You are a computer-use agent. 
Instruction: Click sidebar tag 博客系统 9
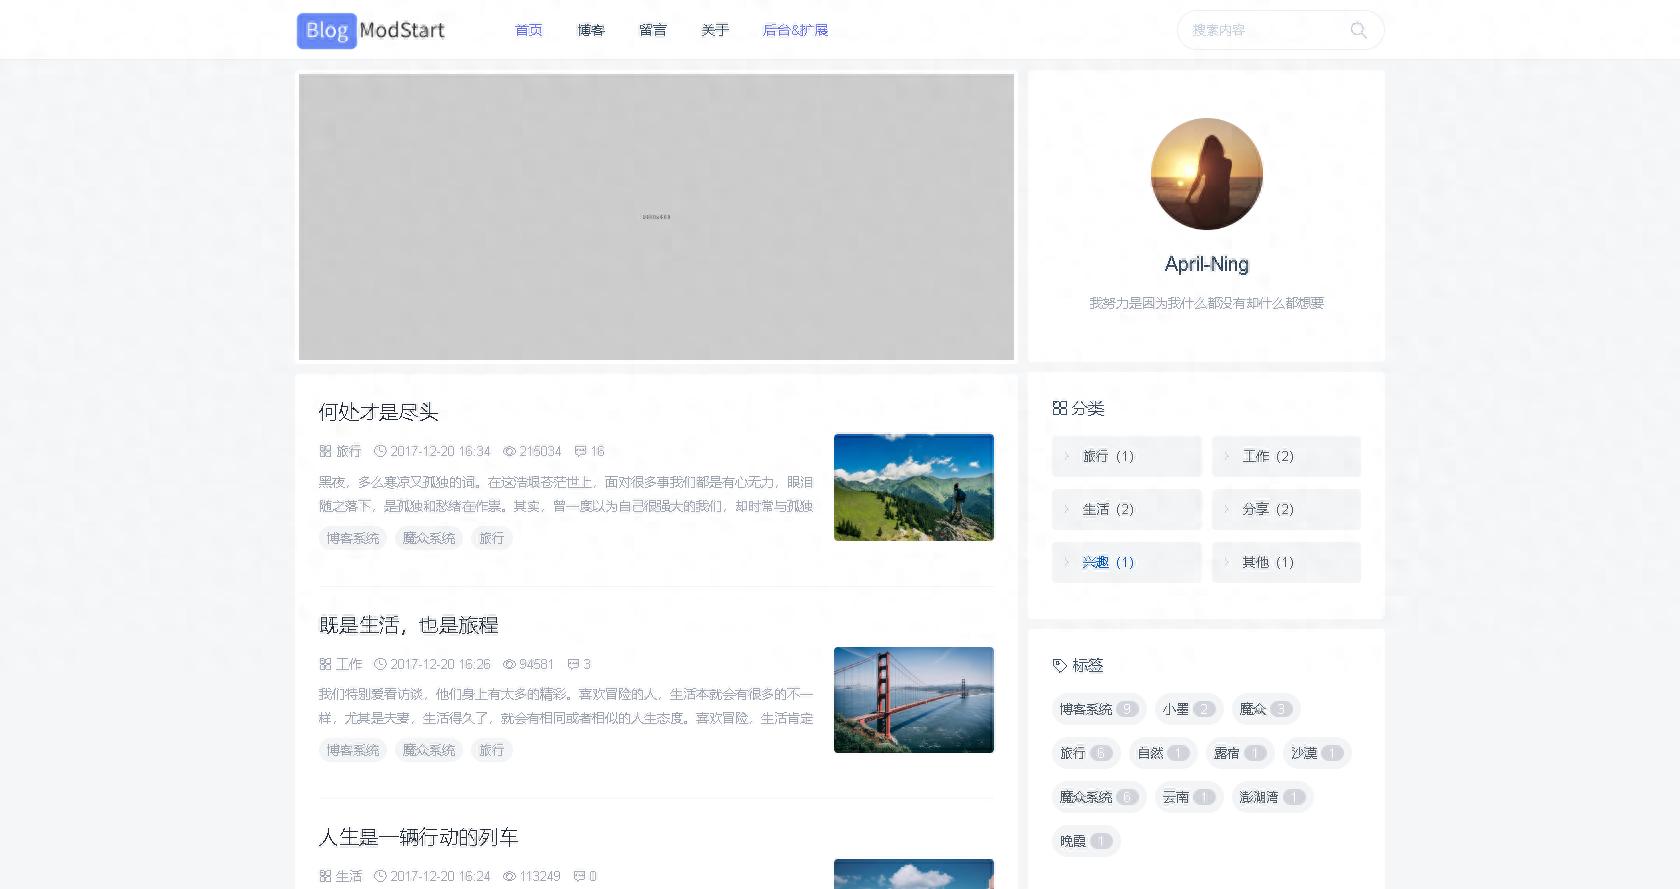tap(1099, 709)
